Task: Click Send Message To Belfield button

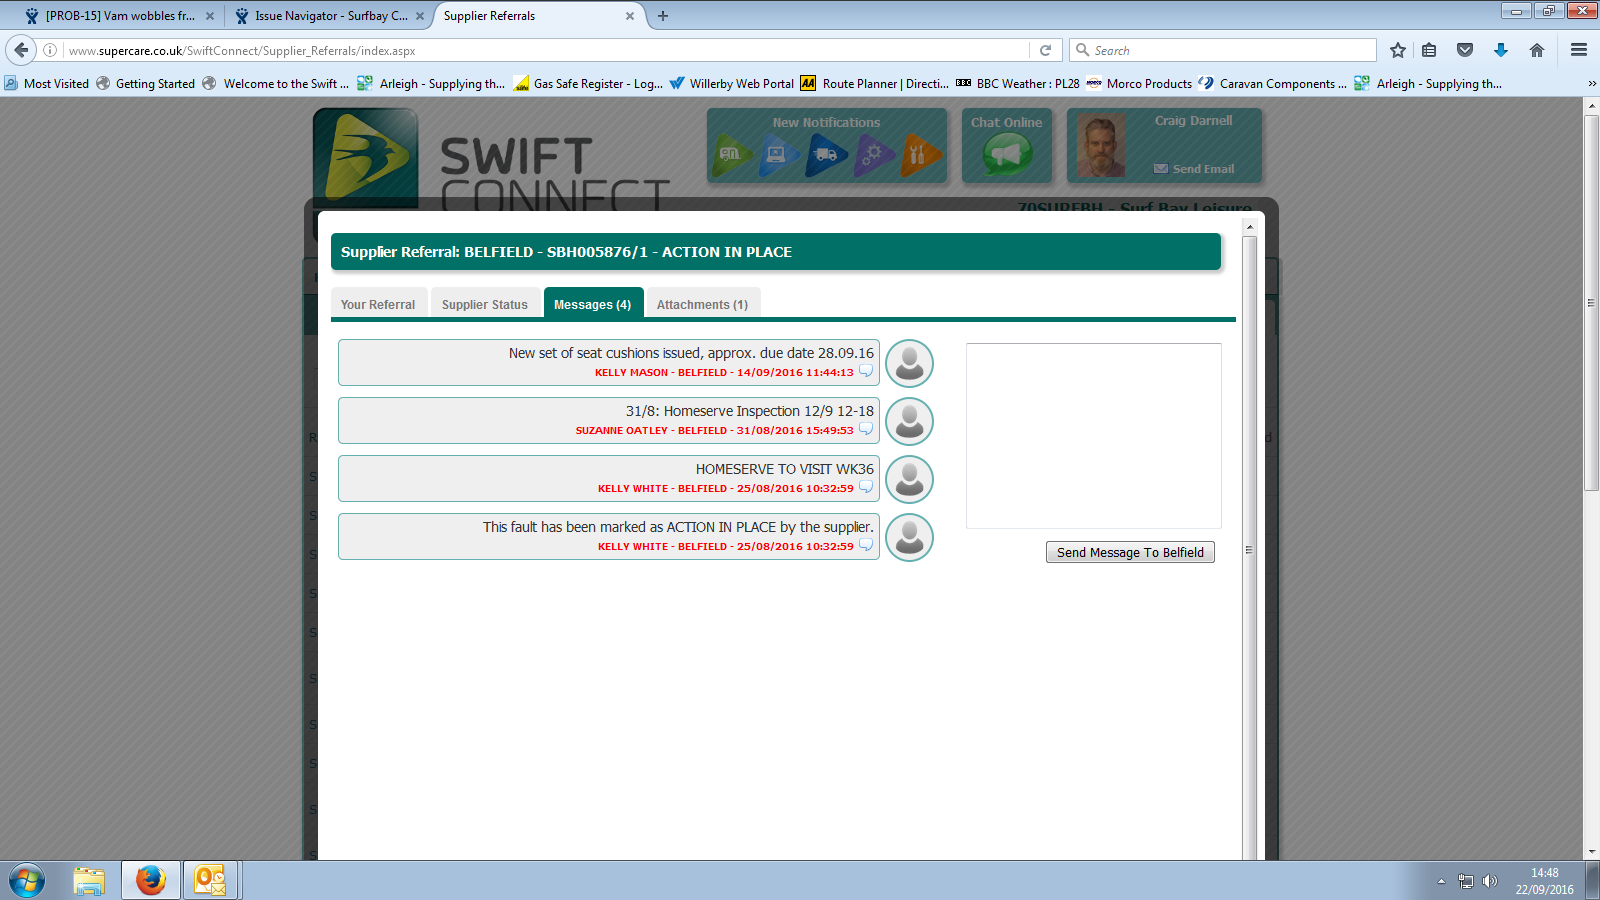Action: click(1130, 552)
